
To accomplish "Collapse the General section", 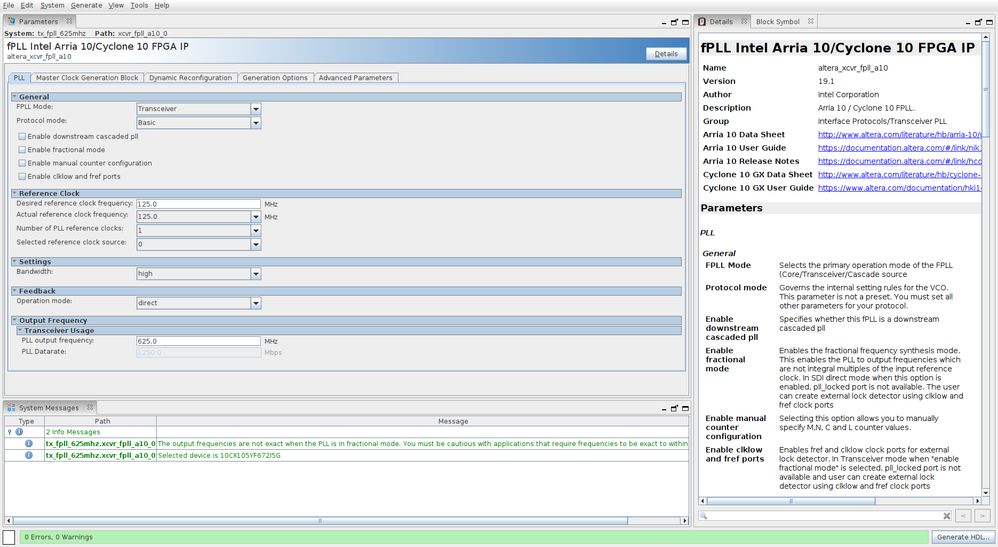I will click(x=14, y=97).
